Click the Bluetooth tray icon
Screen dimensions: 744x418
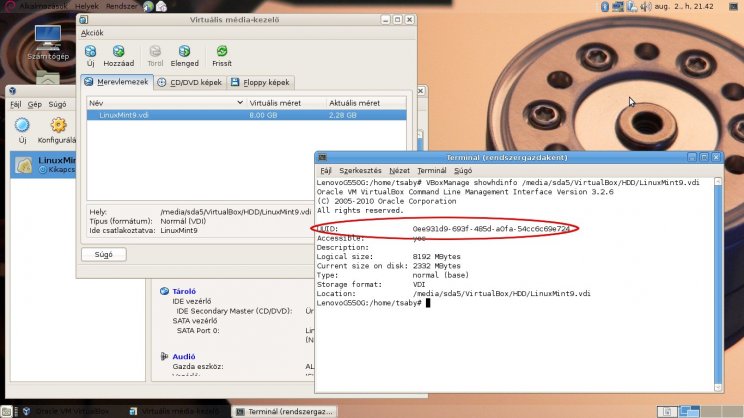[x=605, y=6]
